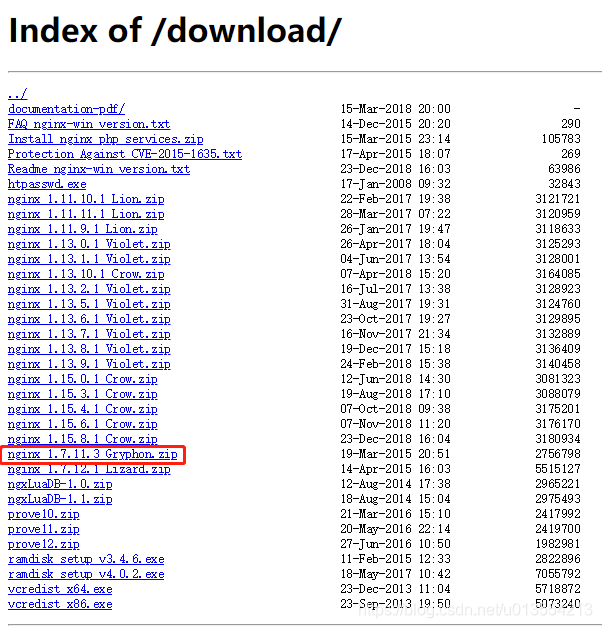The height and width of the screenshot is (628, 602).
Task: Download nginx 1.15.3.1 Crow.zip
Action: pyautogui.click(x=83, y=395)
